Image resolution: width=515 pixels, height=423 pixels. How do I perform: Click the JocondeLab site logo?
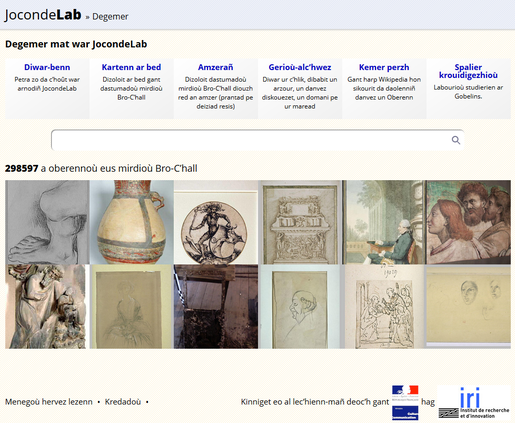(43, 15)
